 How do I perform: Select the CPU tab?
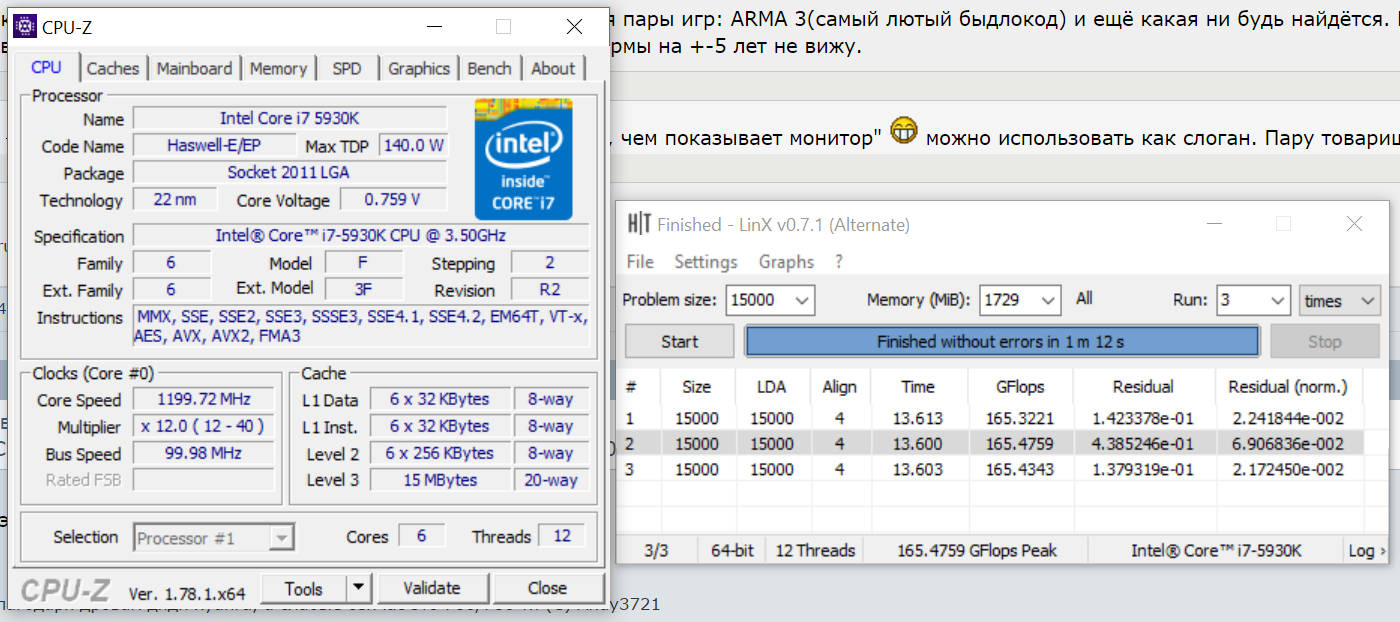coord(46,67)
